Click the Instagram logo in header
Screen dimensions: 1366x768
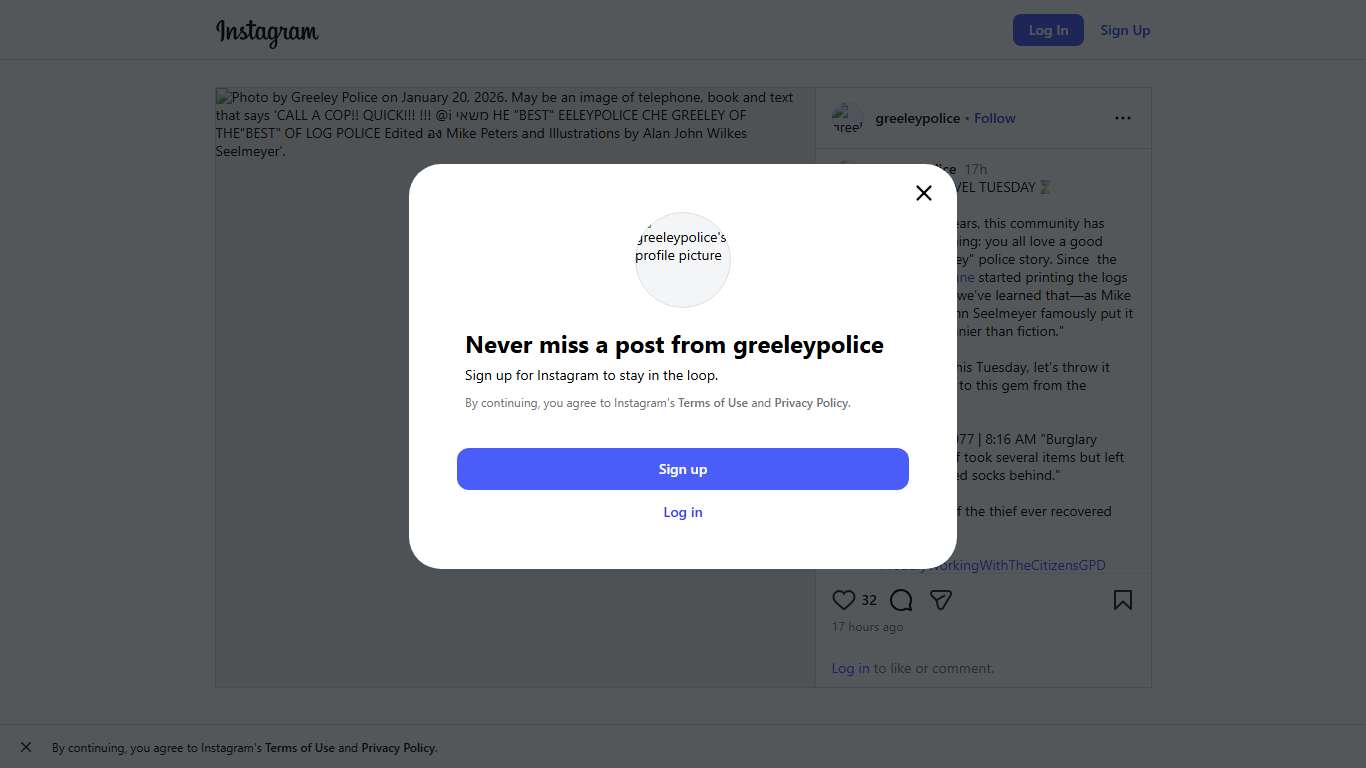(x=267, y=32)
